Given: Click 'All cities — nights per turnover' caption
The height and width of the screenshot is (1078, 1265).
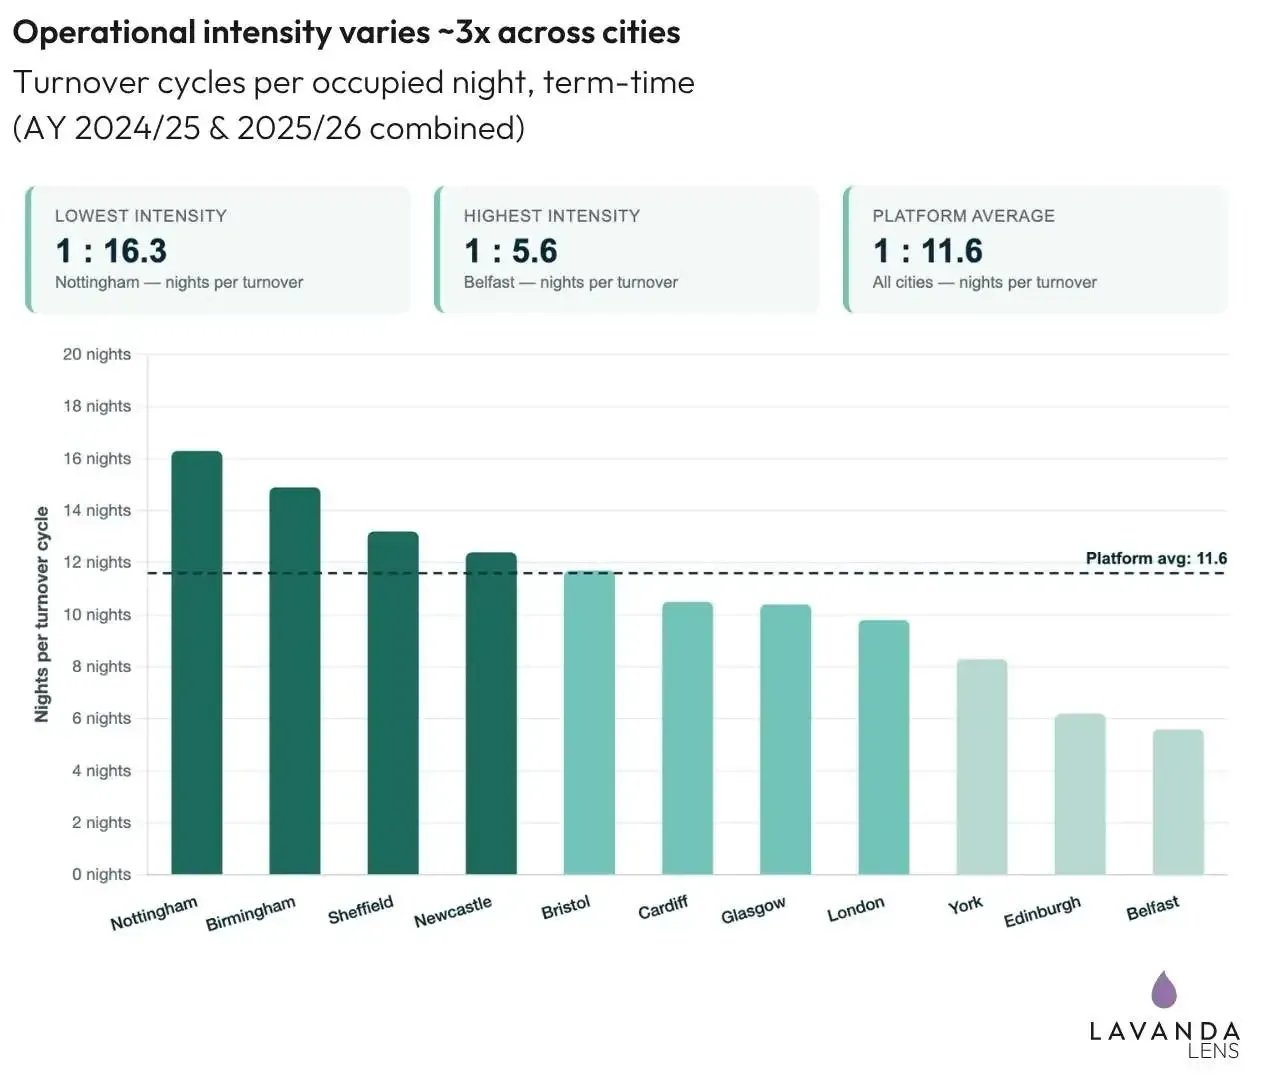Looking at the screenshot, I should tap(985, 282).
